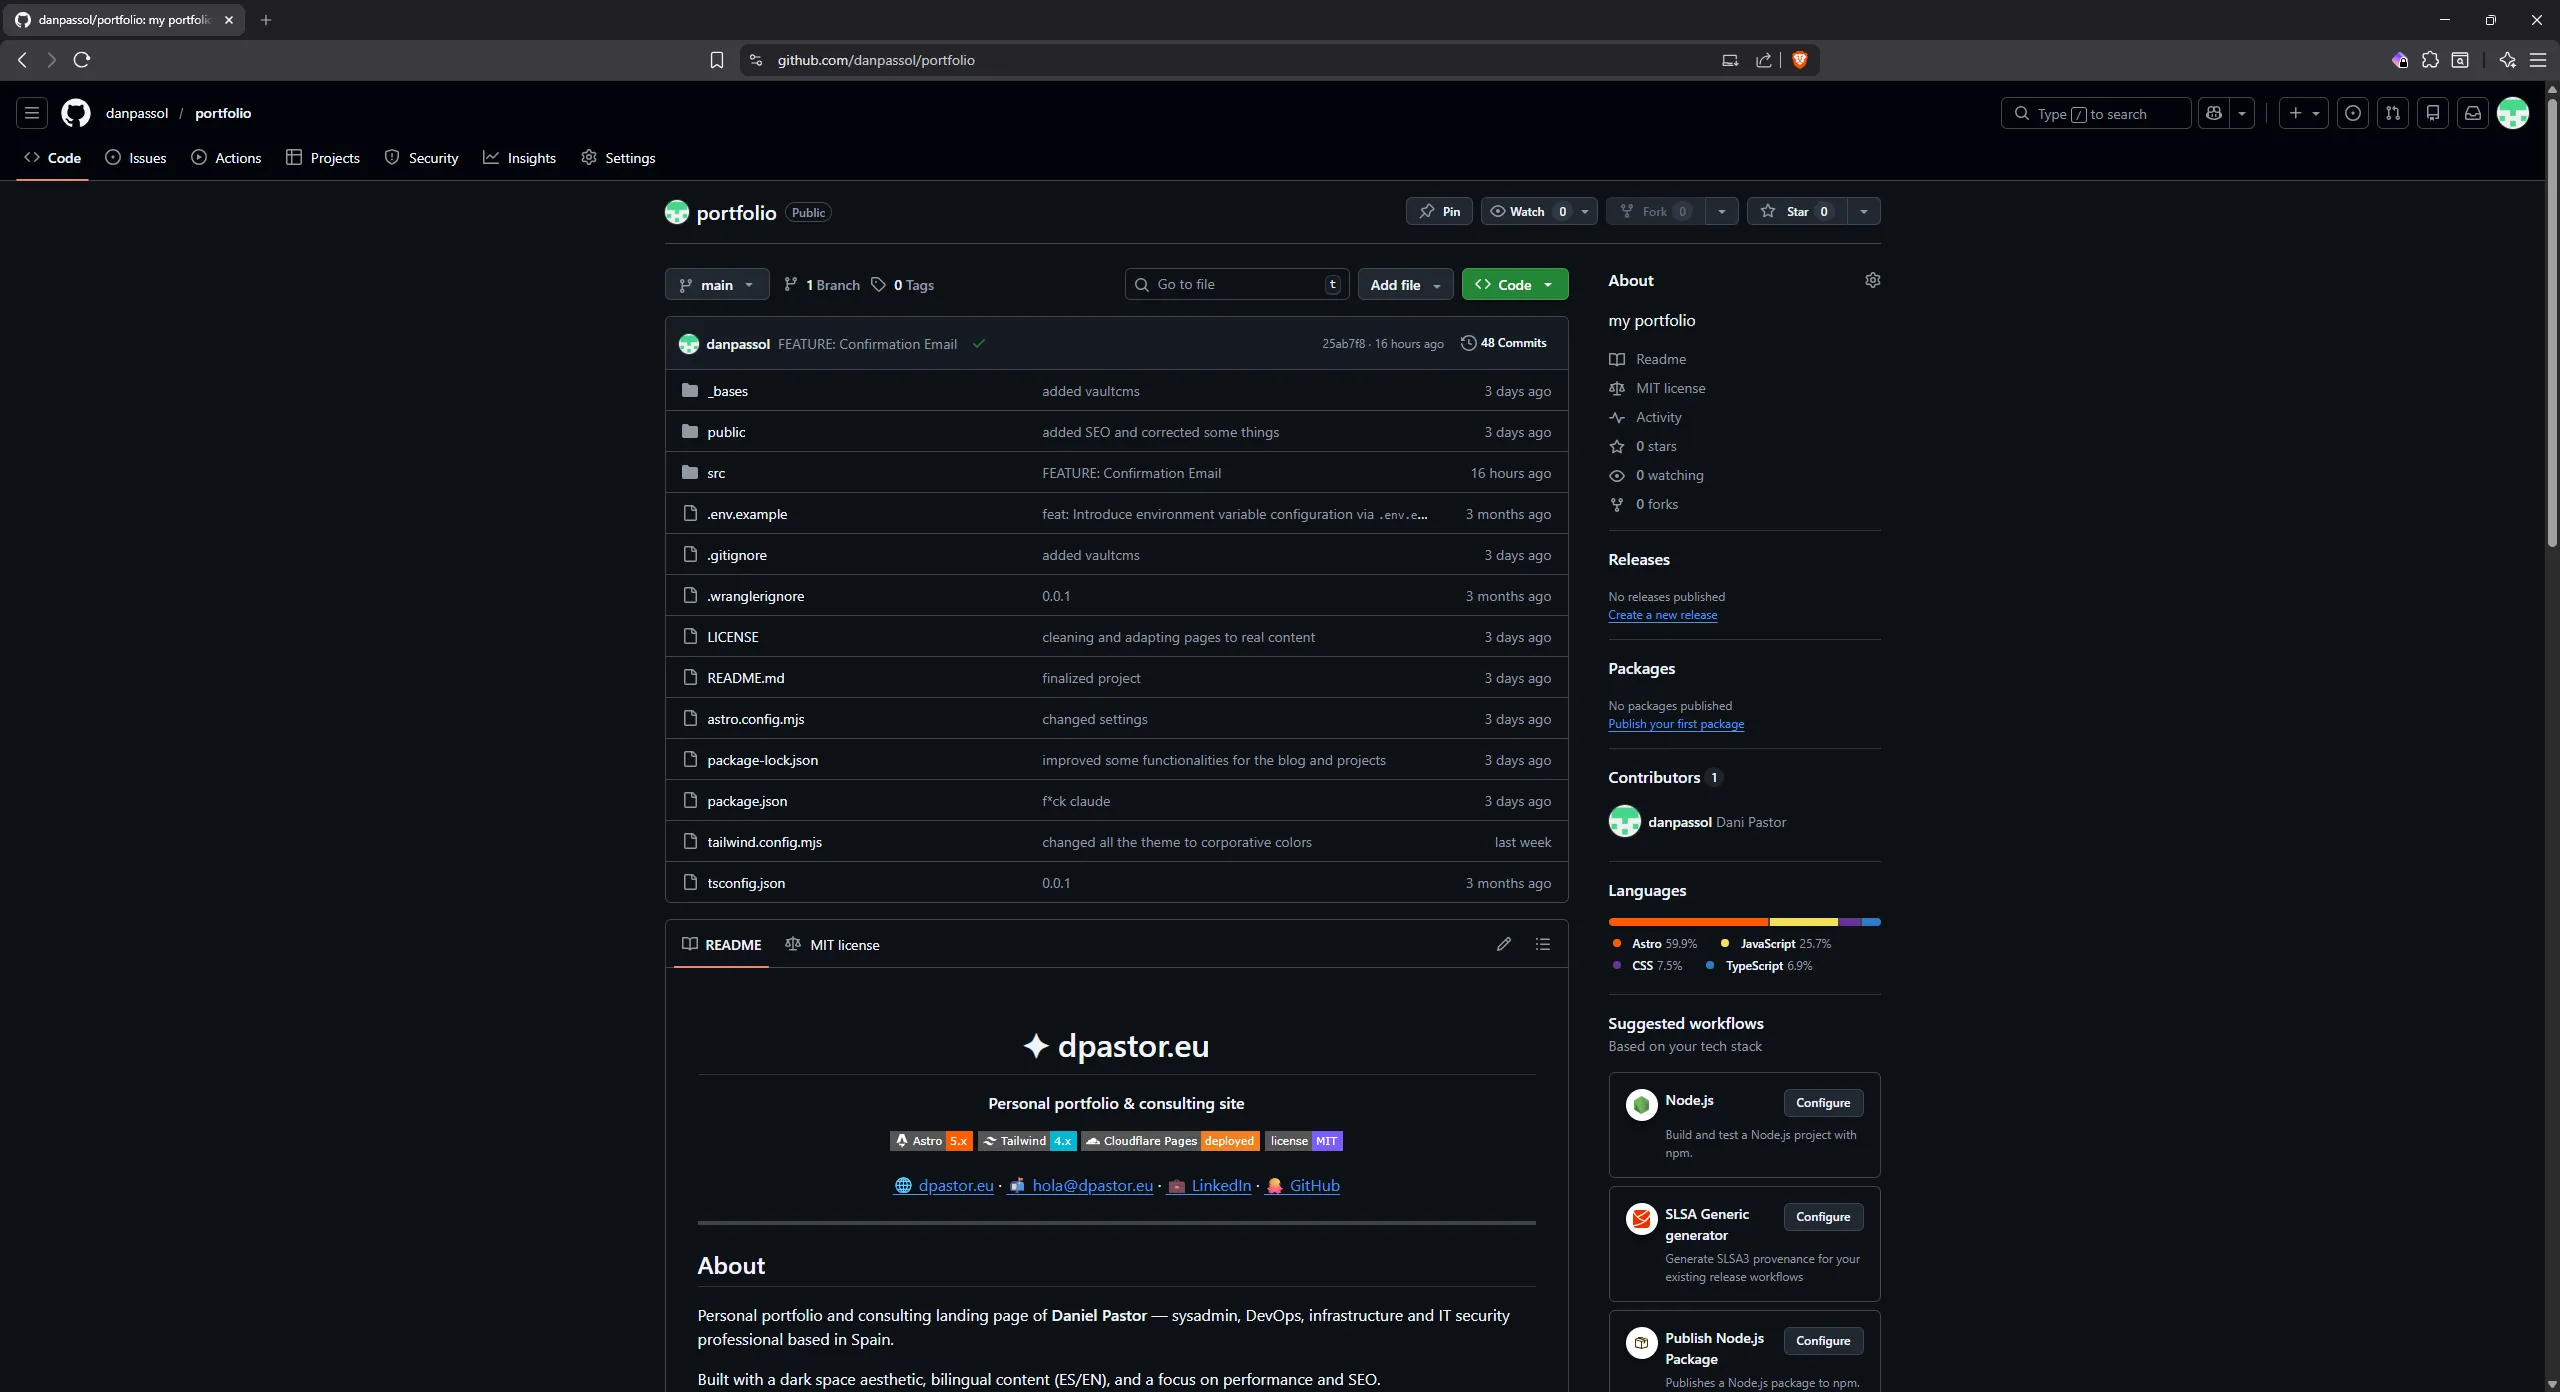This screenshot has width=2560, height=1392.
Task: Reload the browser page
Action: pos(82,60)
